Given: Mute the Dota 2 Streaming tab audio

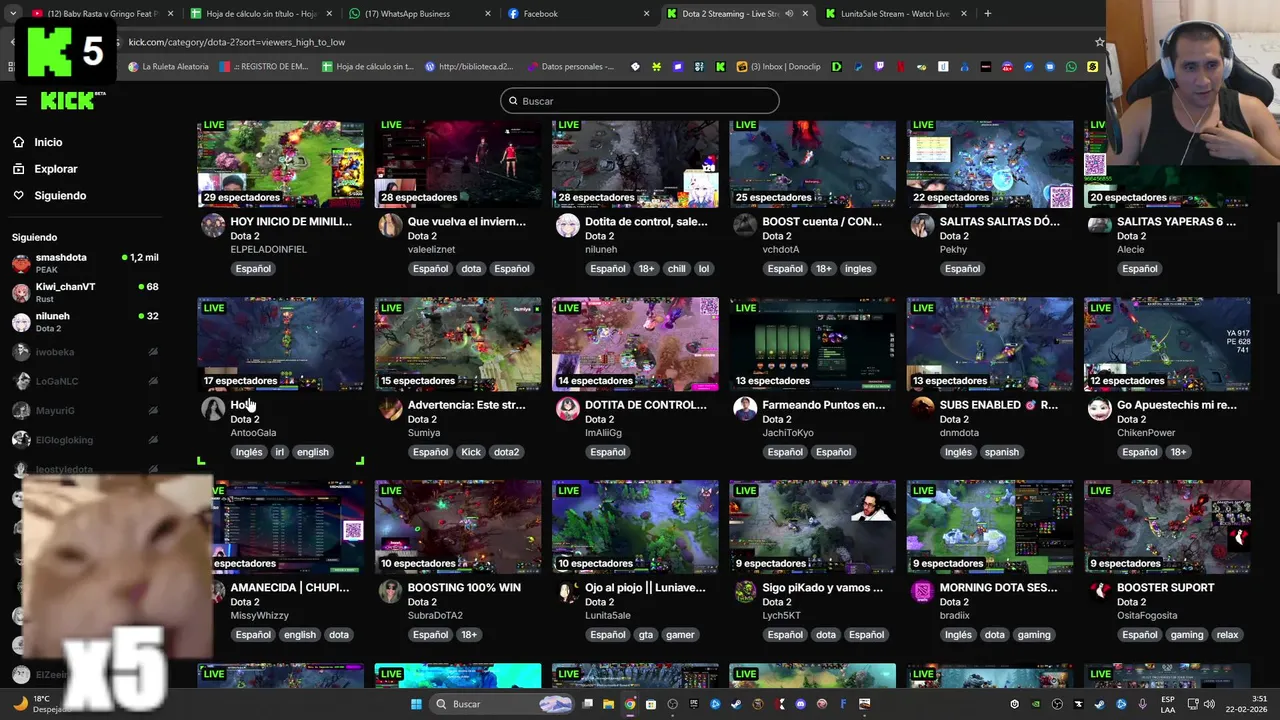Looking at the screenshot, I should click(789, 14).
